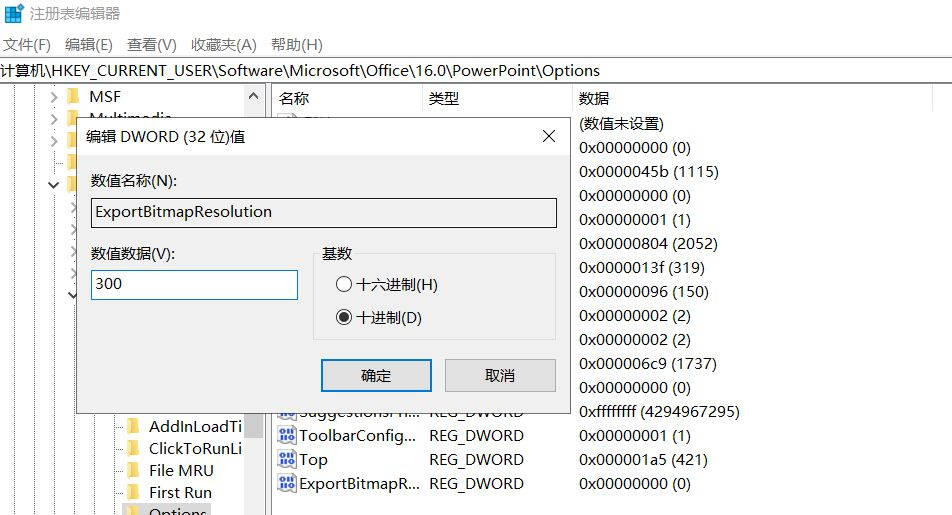Click the MSF folder icon

(x=73, y=96)
